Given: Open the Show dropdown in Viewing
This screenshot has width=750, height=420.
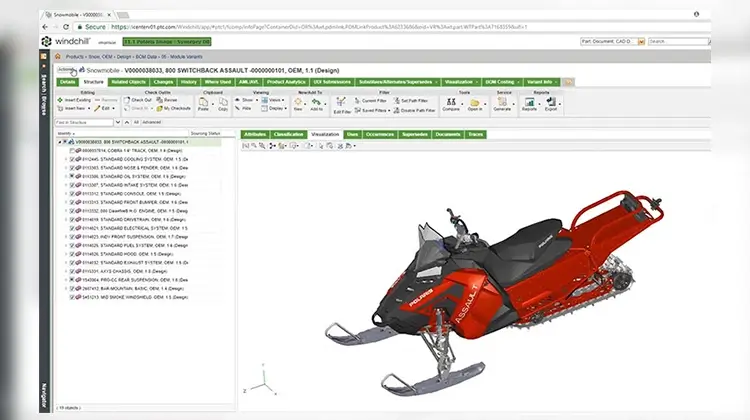Looking at the screenshot, I should point(257,100).
